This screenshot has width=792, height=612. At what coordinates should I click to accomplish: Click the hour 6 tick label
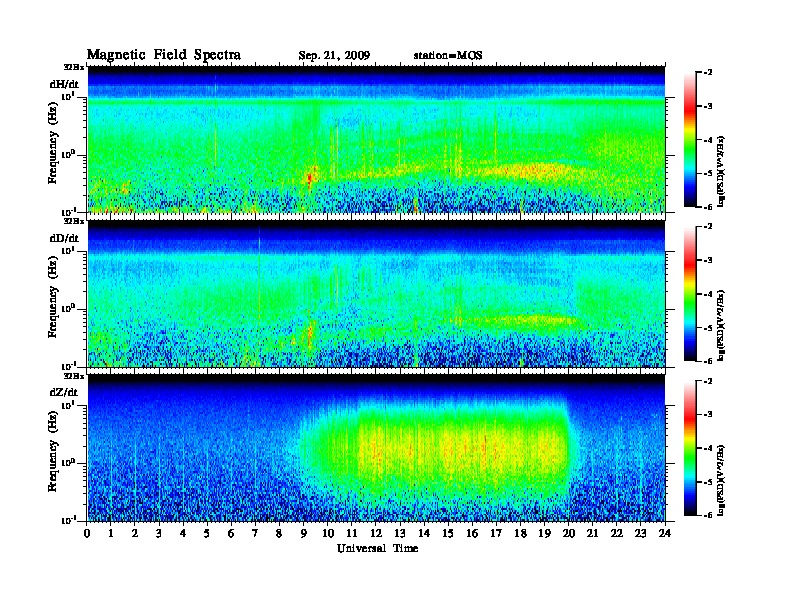[x=231, y=534]
